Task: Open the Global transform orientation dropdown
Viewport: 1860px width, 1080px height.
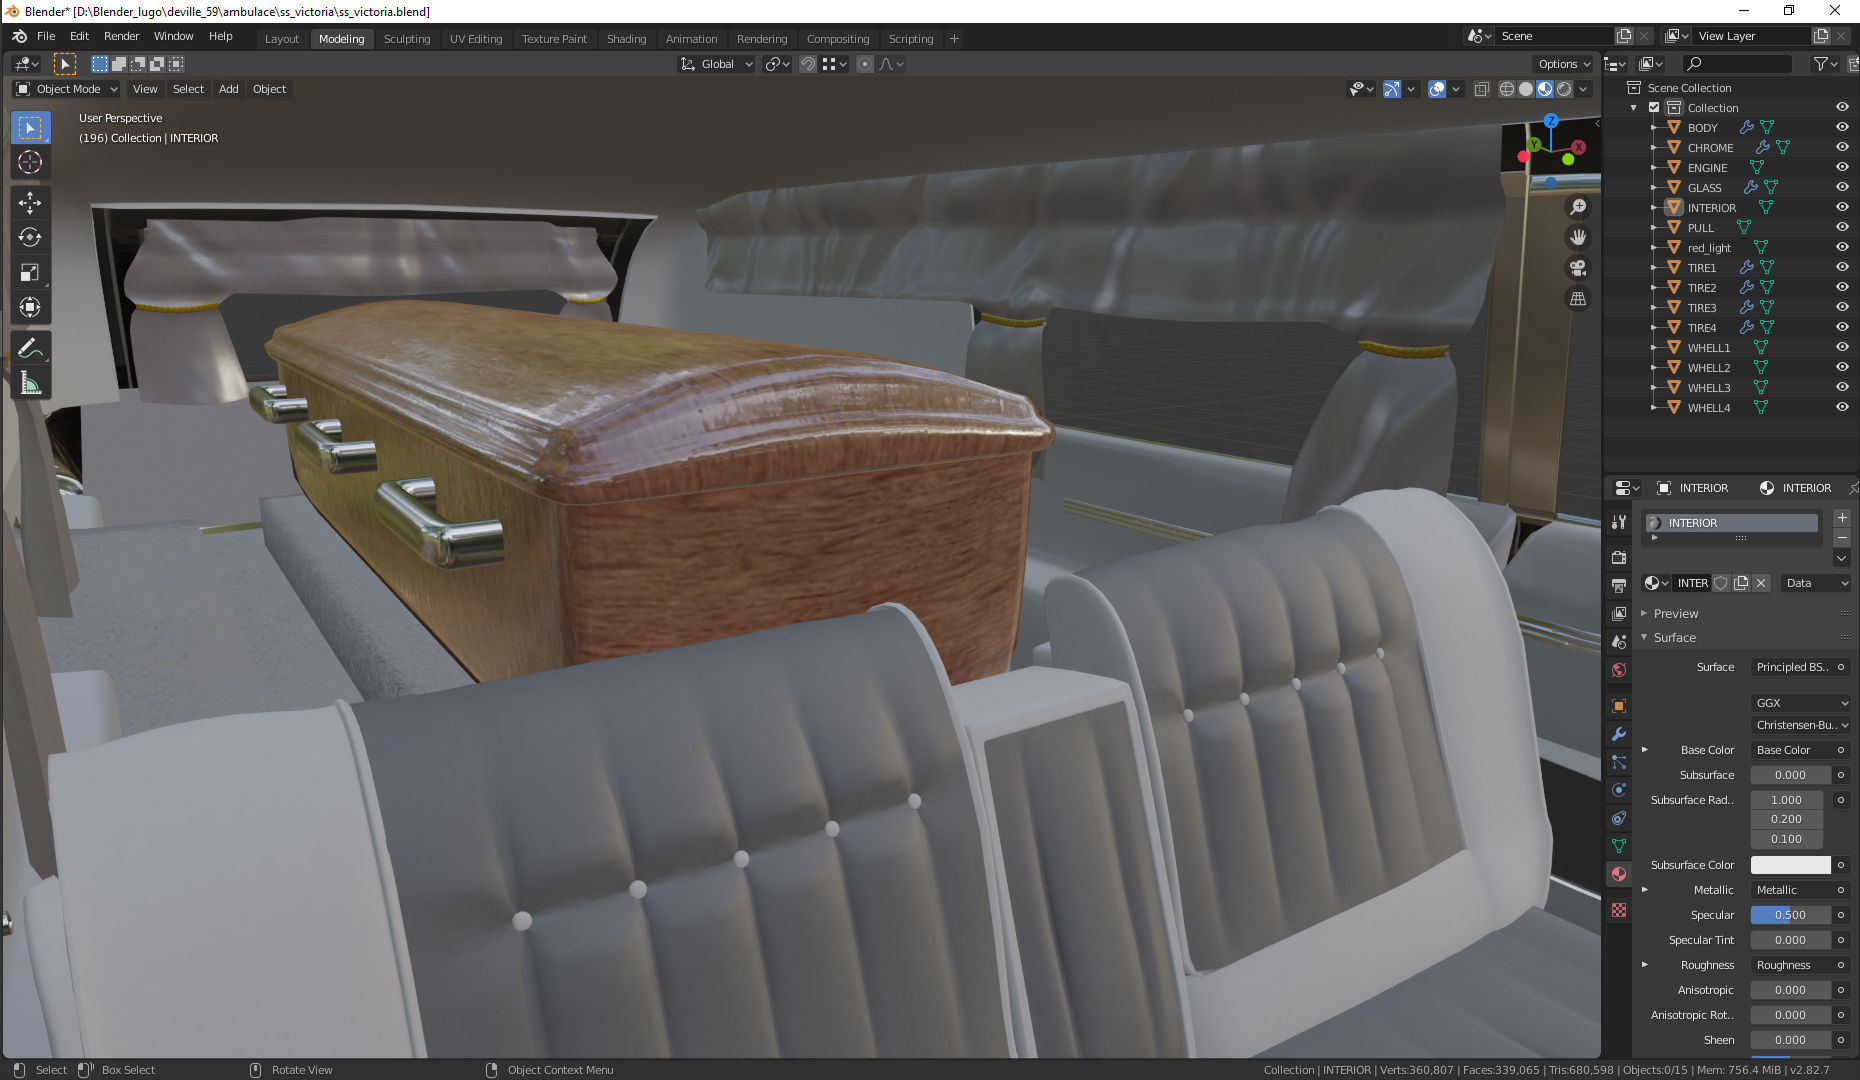Action: (717, 64)
